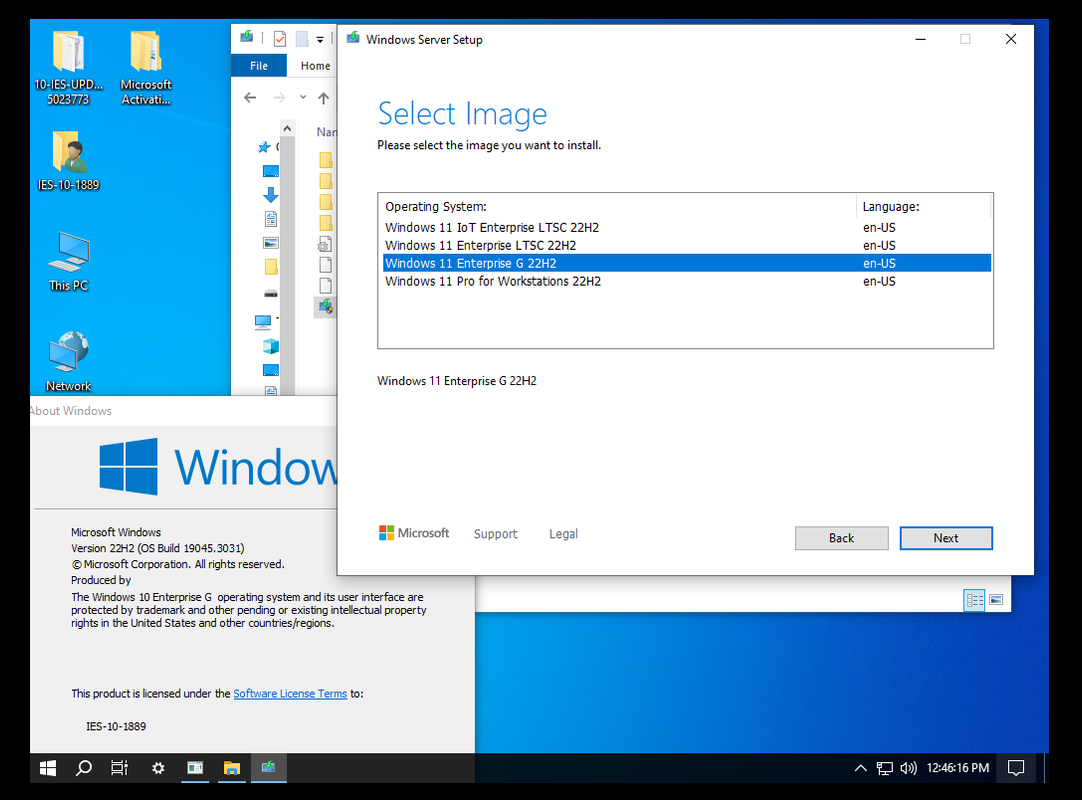Switch Explorer to details view

(974, 600)
